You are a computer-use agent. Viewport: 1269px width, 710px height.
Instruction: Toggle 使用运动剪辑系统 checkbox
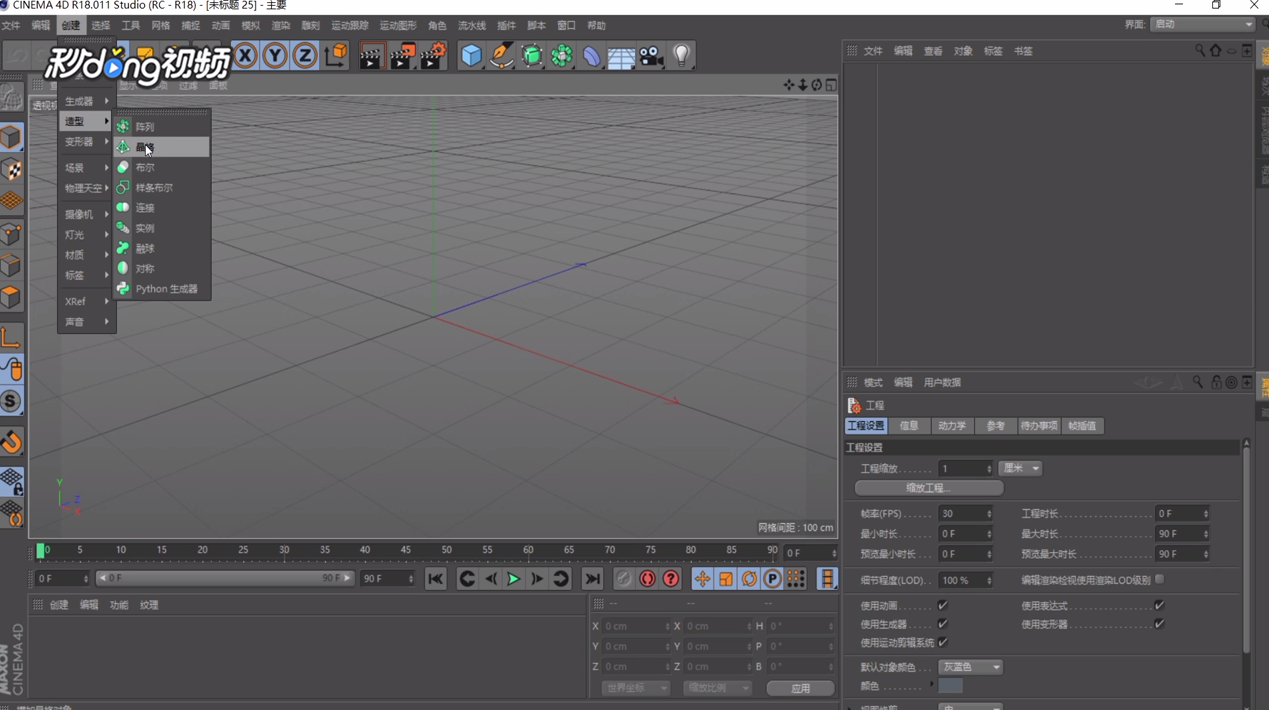942,643
